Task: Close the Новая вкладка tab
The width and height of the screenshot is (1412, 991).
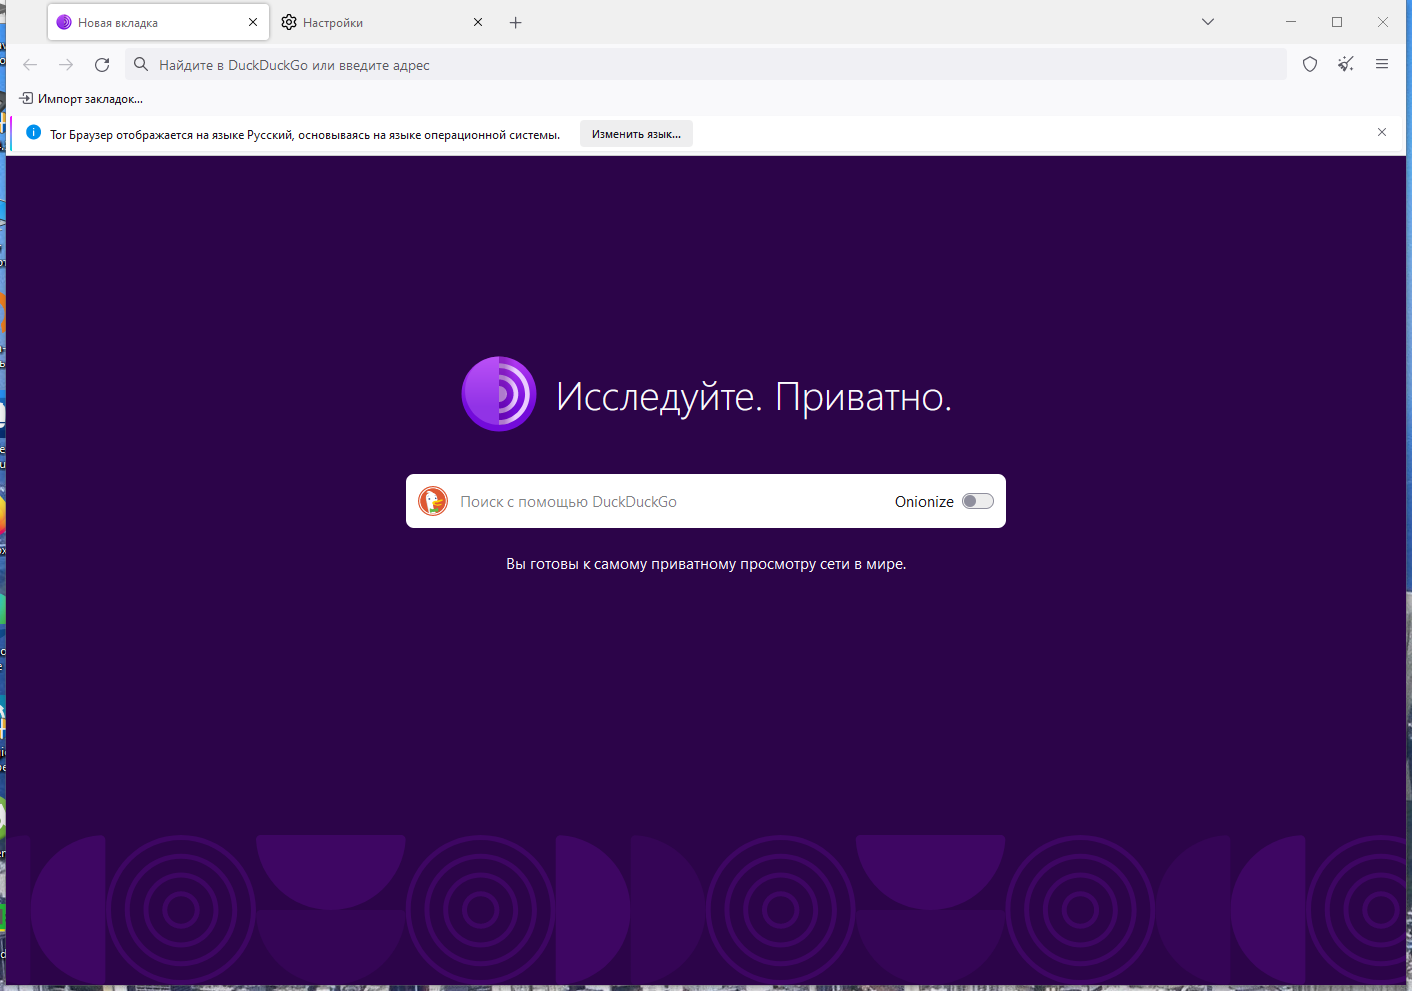Action: (253, 22)
